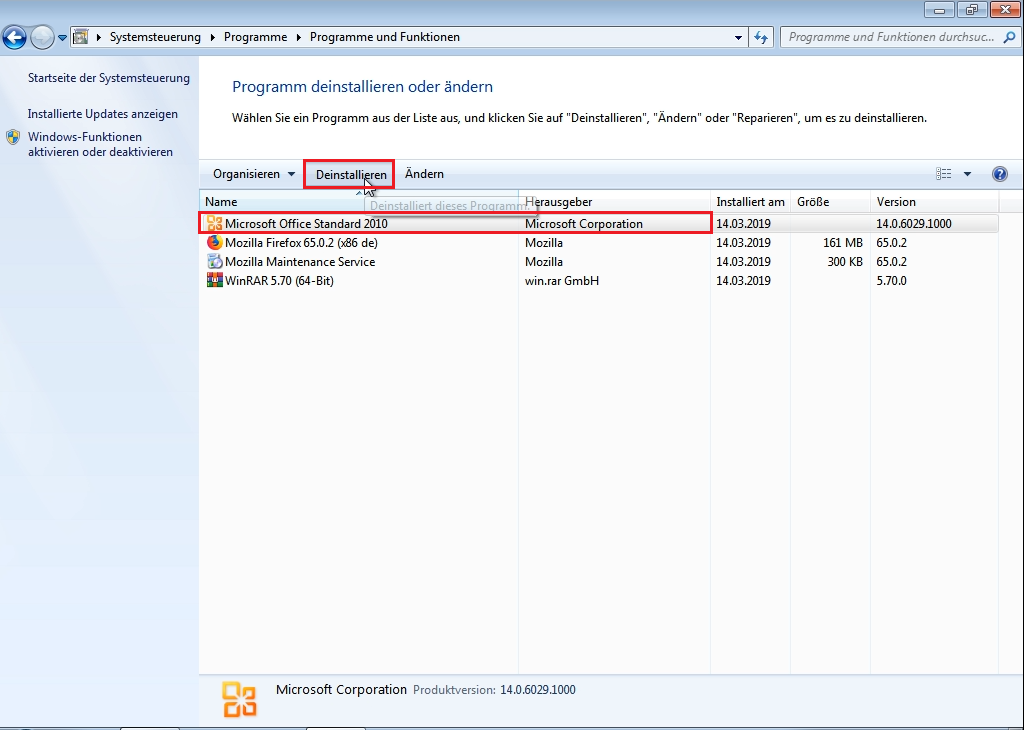Click the shield icon beside Windows-Funktionen
Image resolution: width=1024 pixels, height=730 pixels.
click(13, 137)
